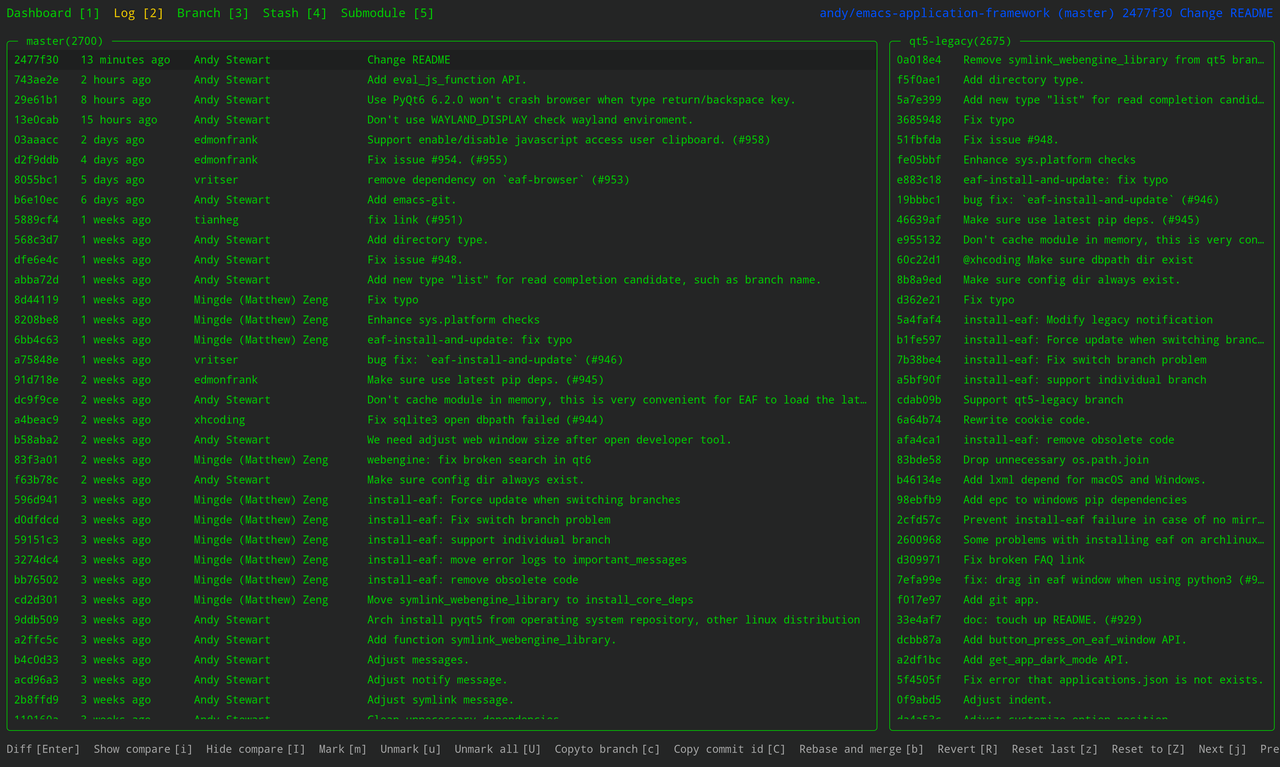Select commit dcbb87a button_press_on_eaf_window API

pos(1081,640)
